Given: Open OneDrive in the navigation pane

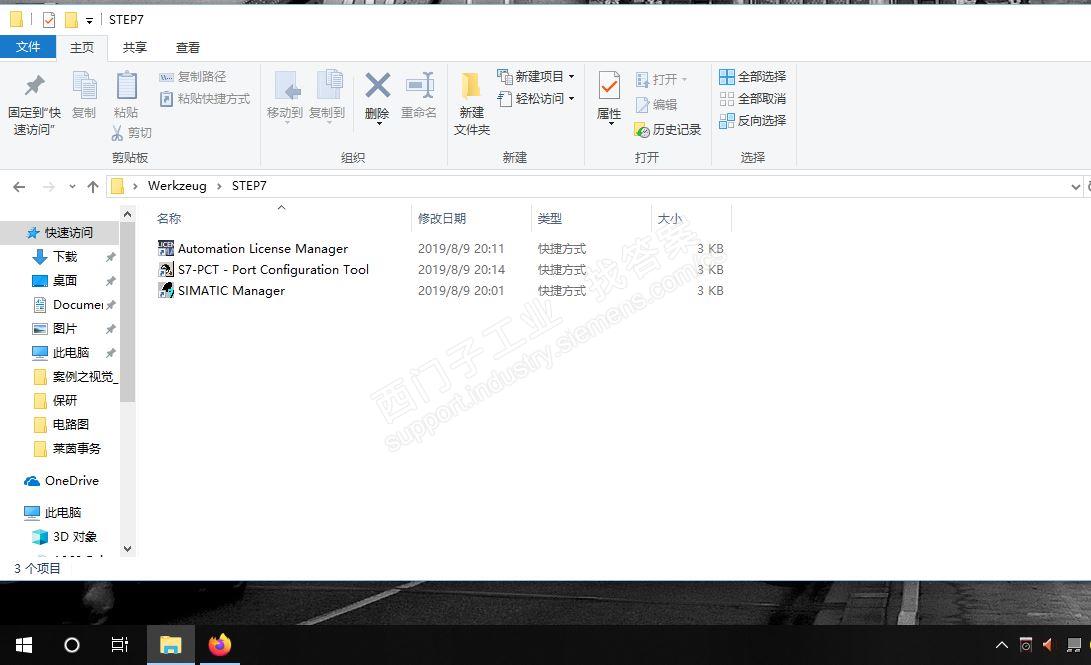Looking at the screenshot, I should [x=61, y=481].
